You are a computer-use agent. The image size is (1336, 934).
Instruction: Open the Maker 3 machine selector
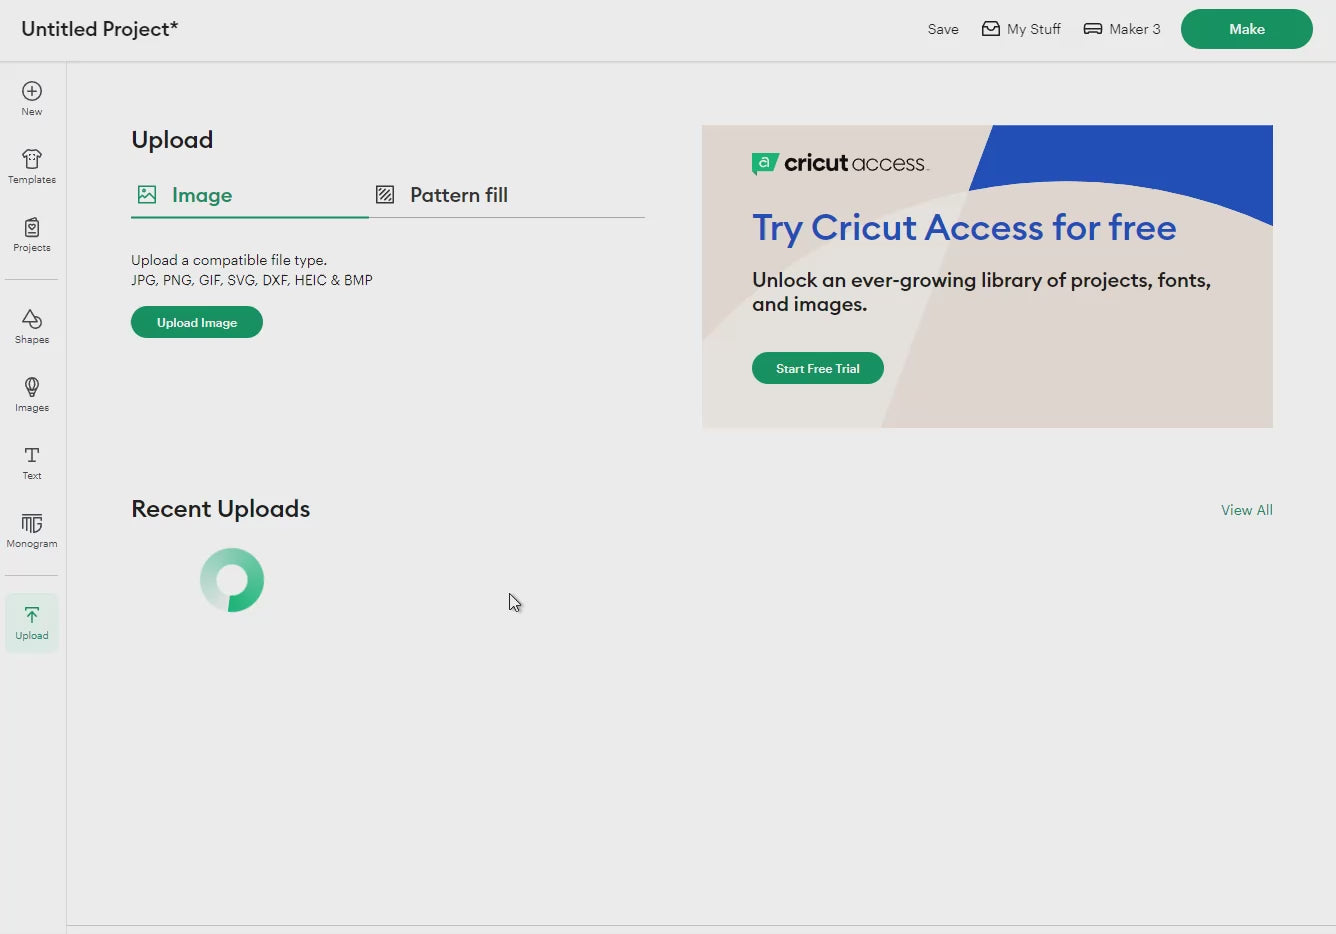coord(1122,29)
